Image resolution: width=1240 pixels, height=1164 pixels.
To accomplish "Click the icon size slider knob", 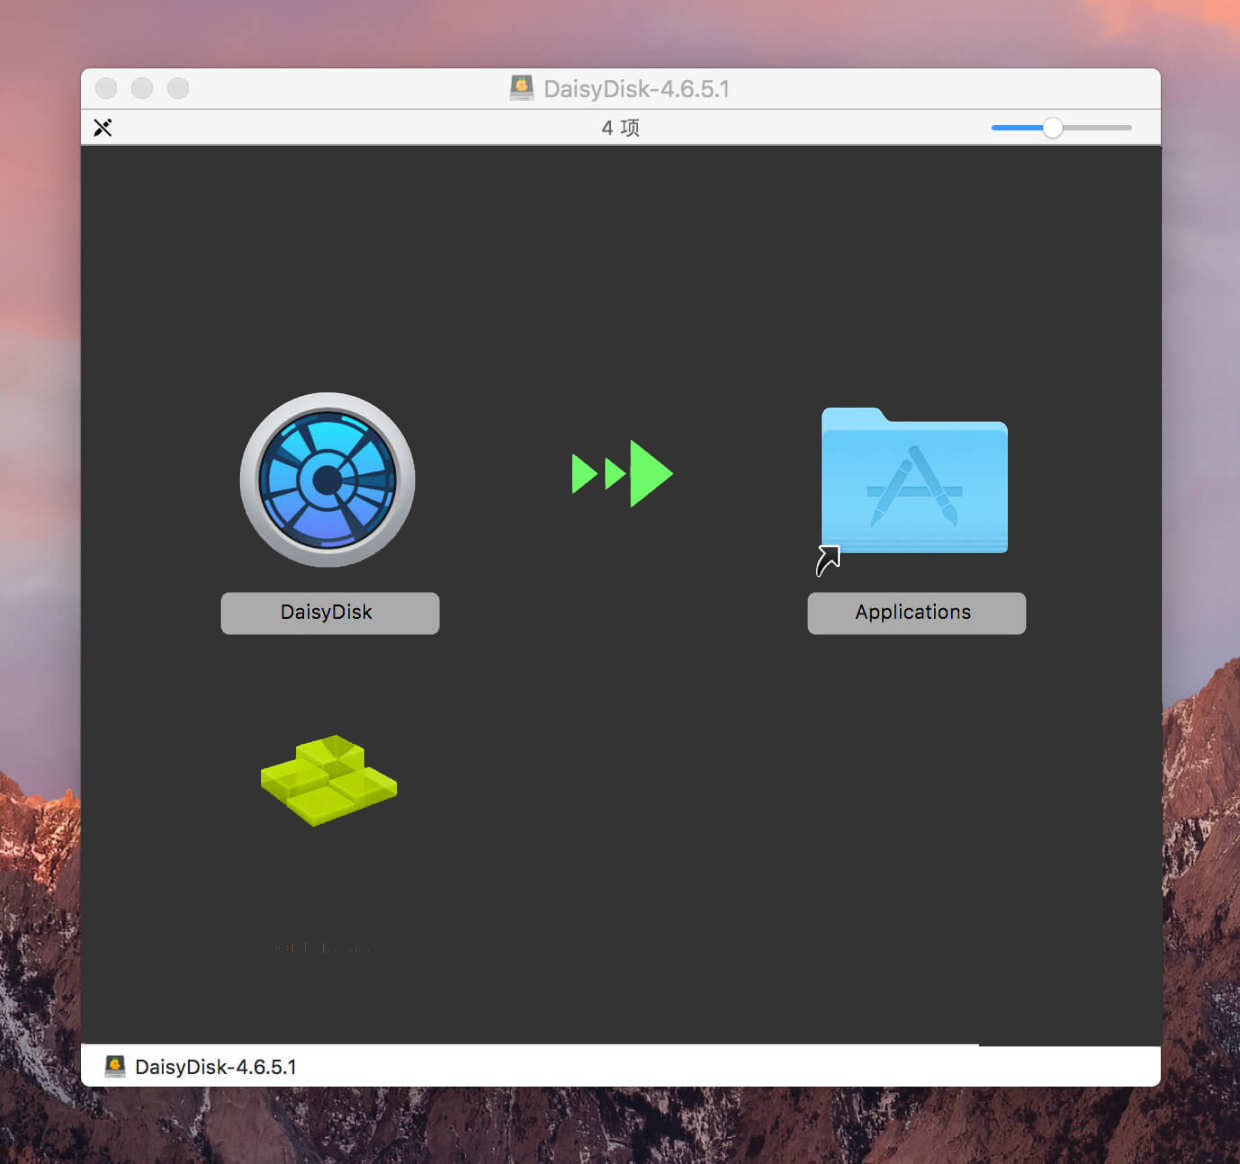I will [x=1052, y=128].
